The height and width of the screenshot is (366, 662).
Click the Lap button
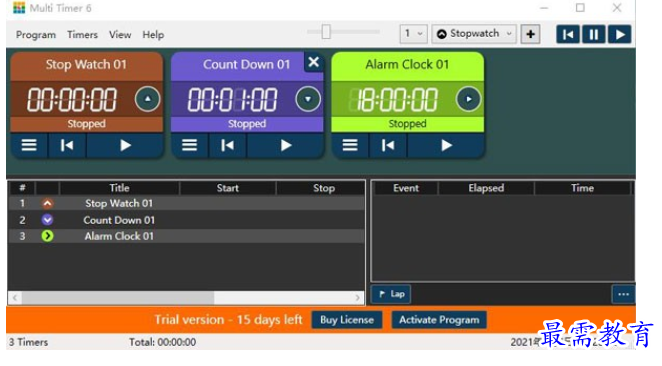point(391,294)
